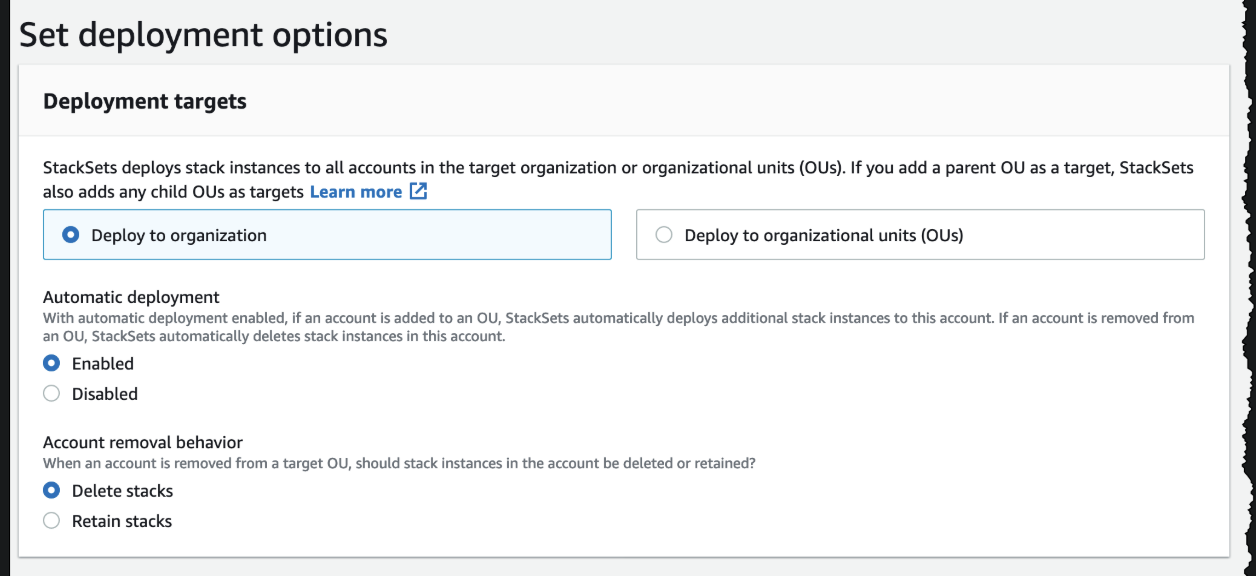Image resolution: width=1256 pixels, height=576 pixels.
Task: Select Disabled under Automatic deployment
Action: (x=52, y=394)
